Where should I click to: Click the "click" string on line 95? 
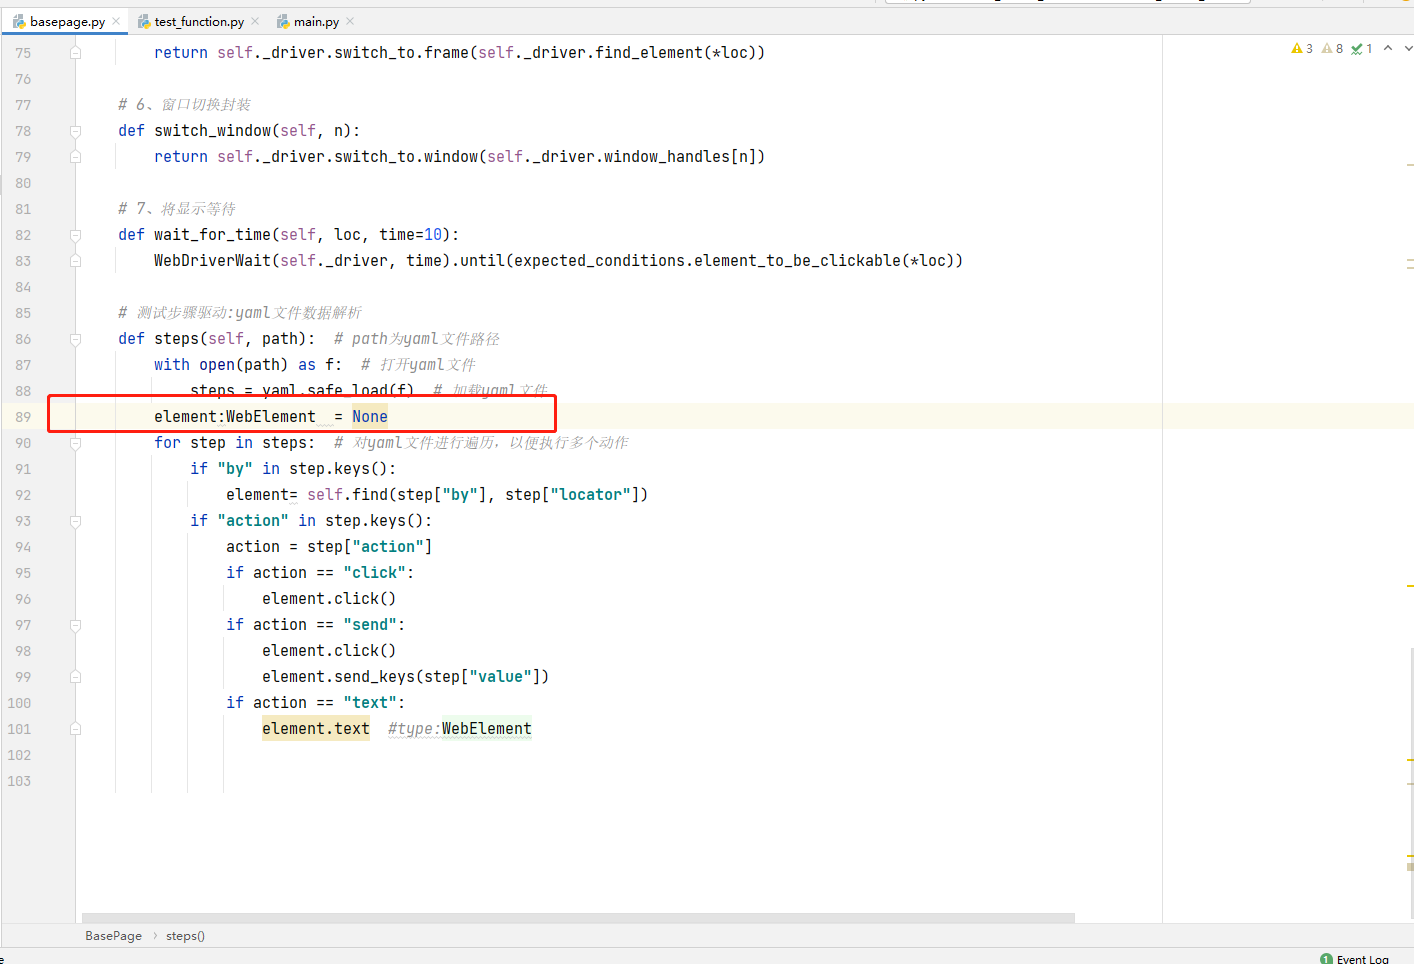click(374, 573)
